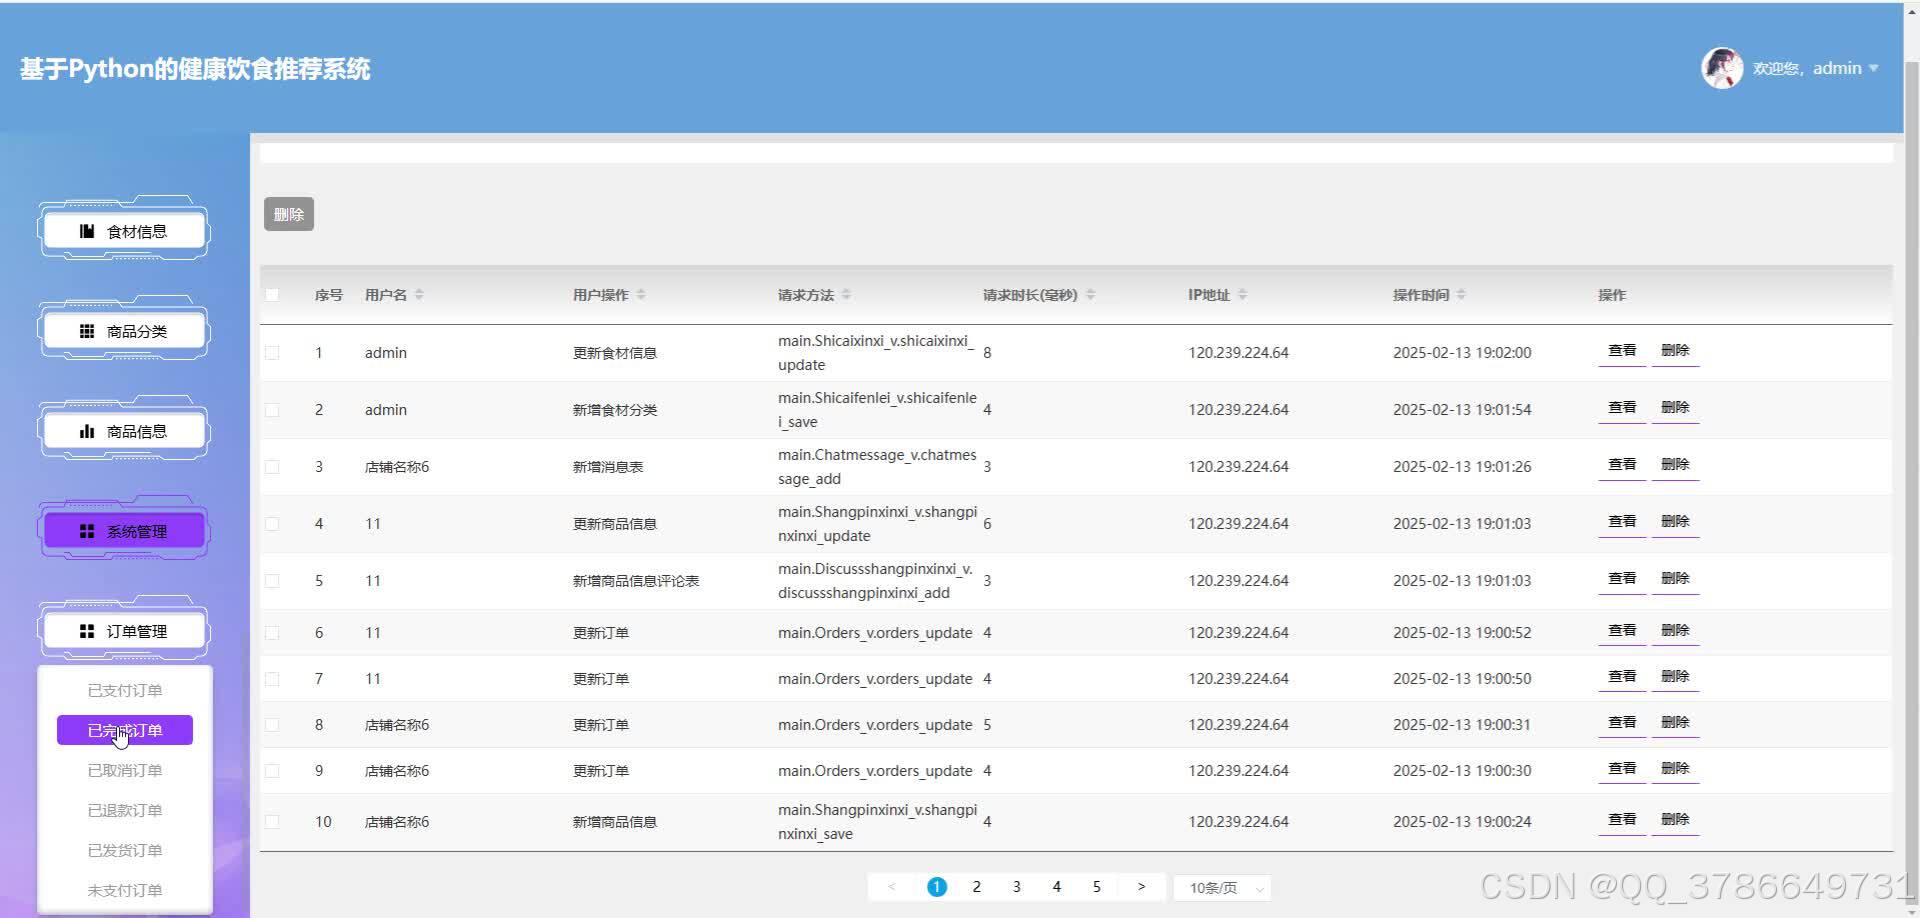Check the checkbox for row 8
Image resolution: width=1920 pixels, height=918 pixels.
click(272, 725)
